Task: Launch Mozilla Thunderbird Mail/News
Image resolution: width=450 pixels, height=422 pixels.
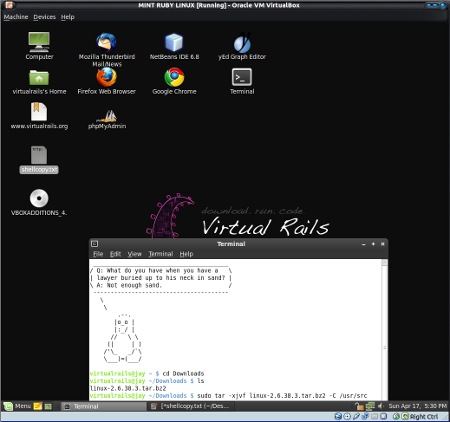Action: pyautogui.click(x=107, y=50)
